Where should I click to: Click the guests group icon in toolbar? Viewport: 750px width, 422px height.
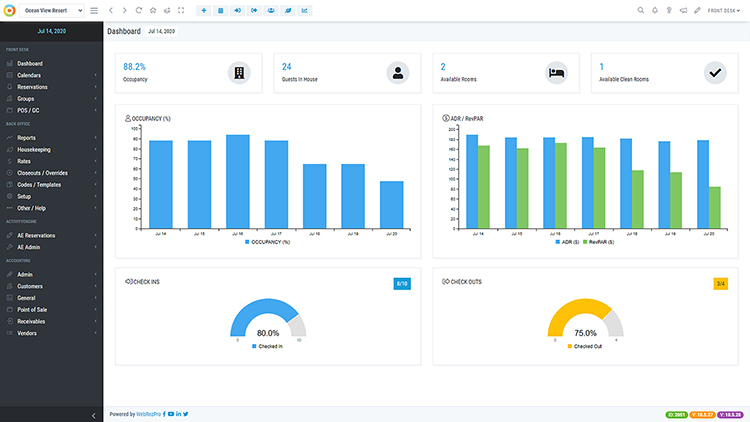[271, 10]
